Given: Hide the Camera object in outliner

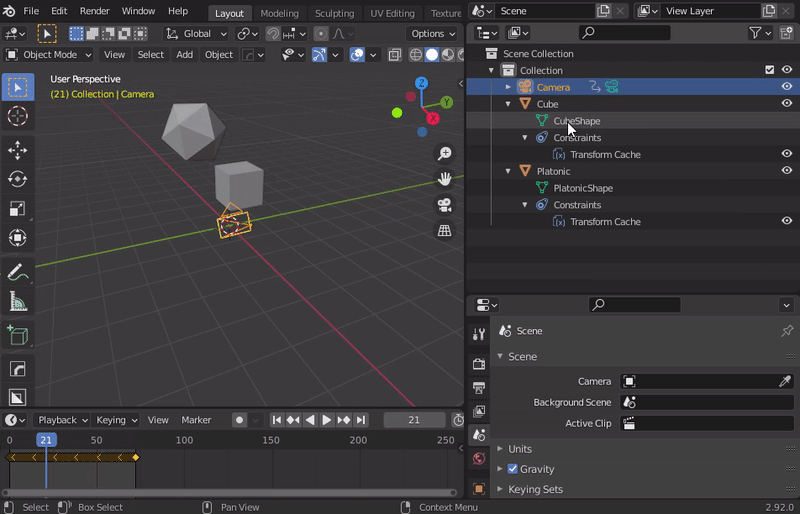Looking at the screenshot, I should pyautogui.click(x=786, y=87).
